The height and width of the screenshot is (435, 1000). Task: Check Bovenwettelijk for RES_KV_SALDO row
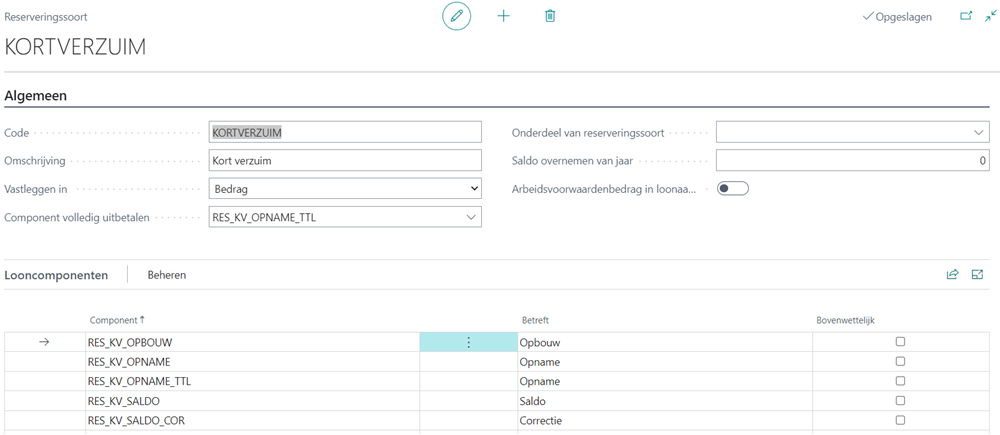click(x=900, y=401)
